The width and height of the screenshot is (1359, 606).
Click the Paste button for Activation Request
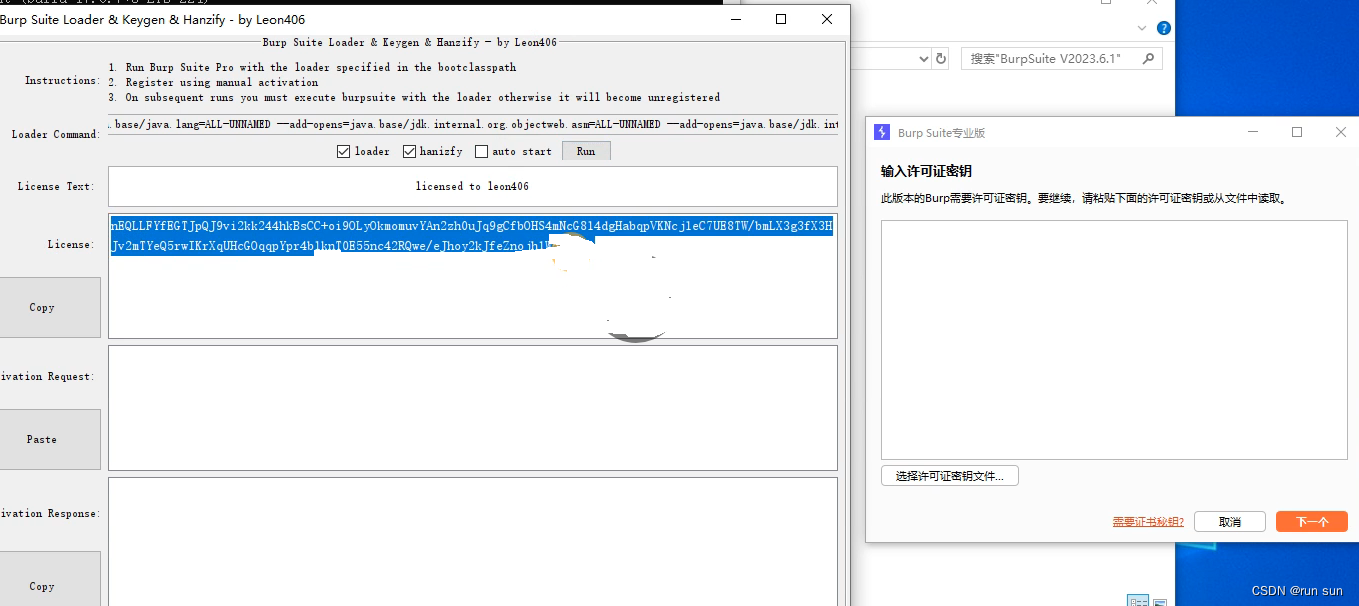click(42, 439)
